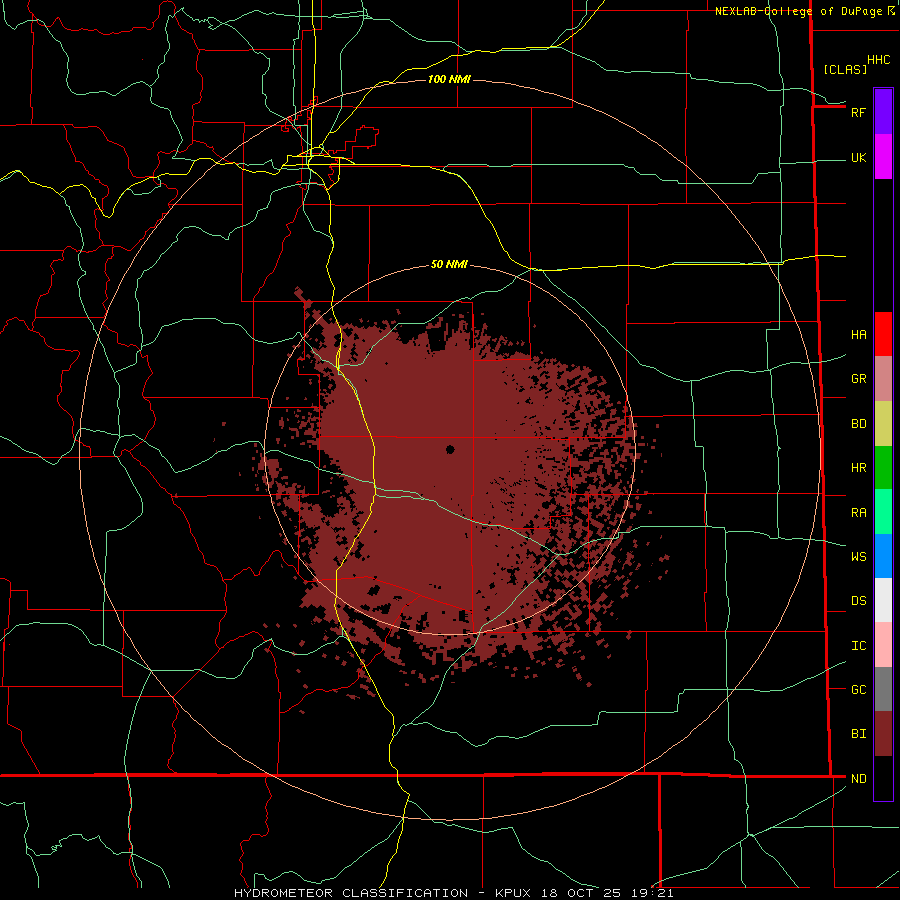Click the WS legend label
This screenshot has width=900, height=900.
click(859, 557)
